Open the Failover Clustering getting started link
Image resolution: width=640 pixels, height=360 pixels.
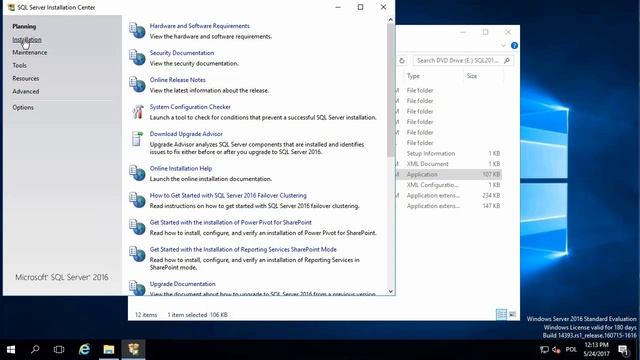[228, 195]
